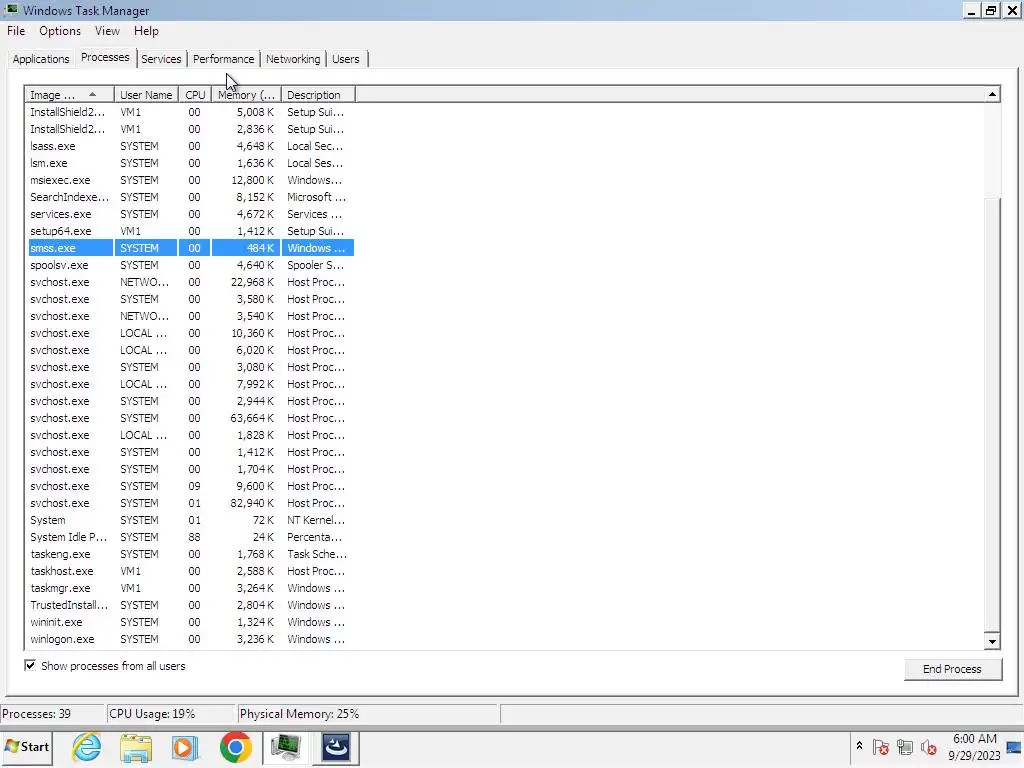Viewport: 1024px width, 768px height.
Task: Open the File menu
Action: (16, 31)
